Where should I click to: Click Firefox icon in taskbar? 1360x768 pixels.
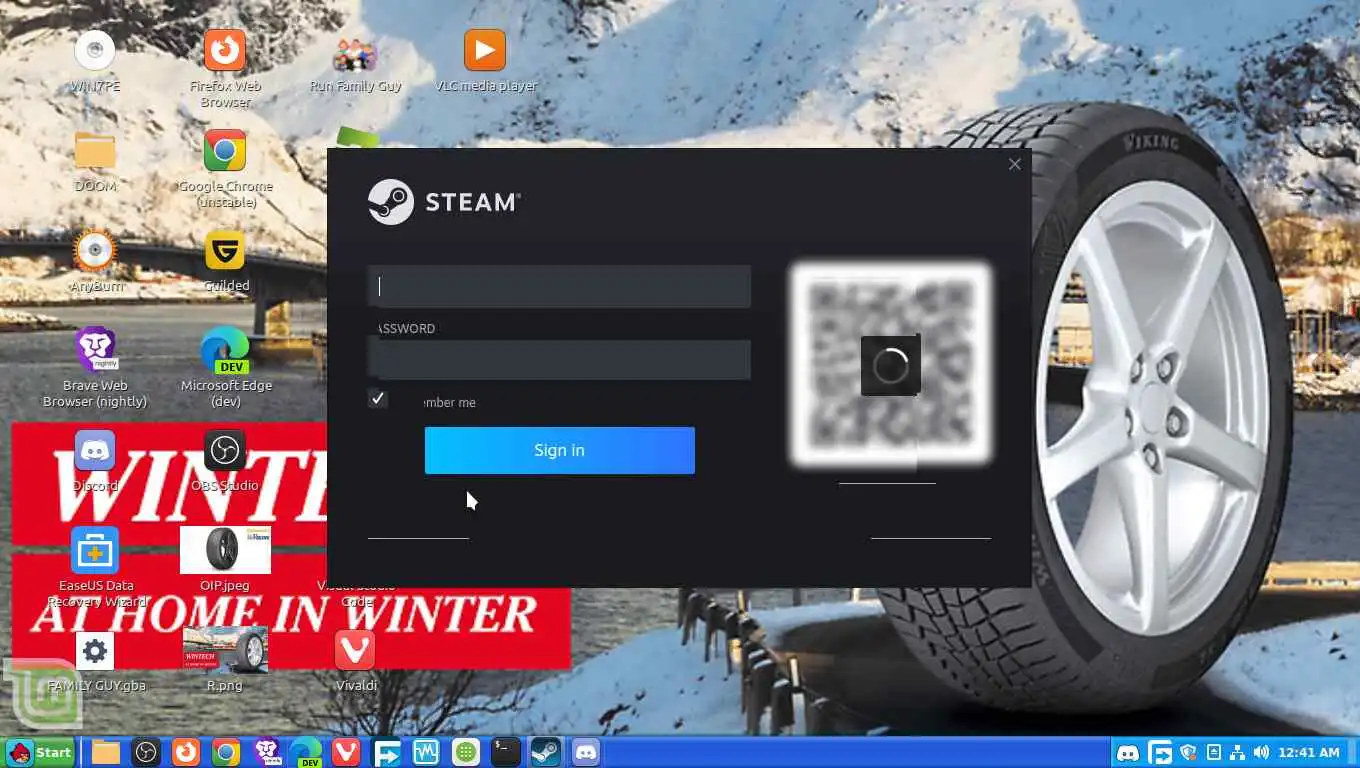coord(186,752)
